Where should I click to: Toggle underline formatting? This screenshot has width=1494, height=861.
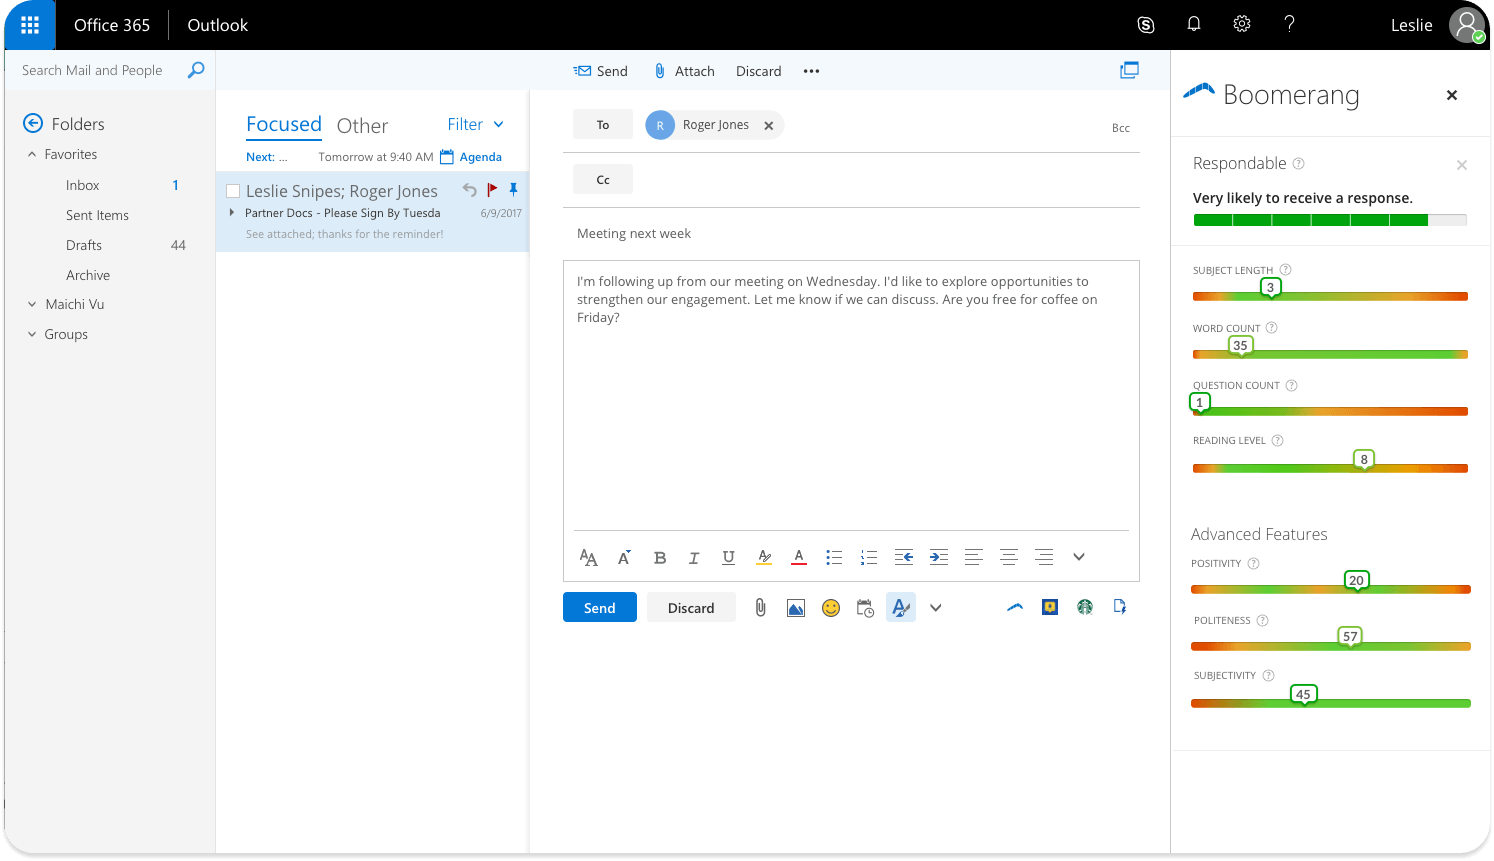tap(728, 558)
